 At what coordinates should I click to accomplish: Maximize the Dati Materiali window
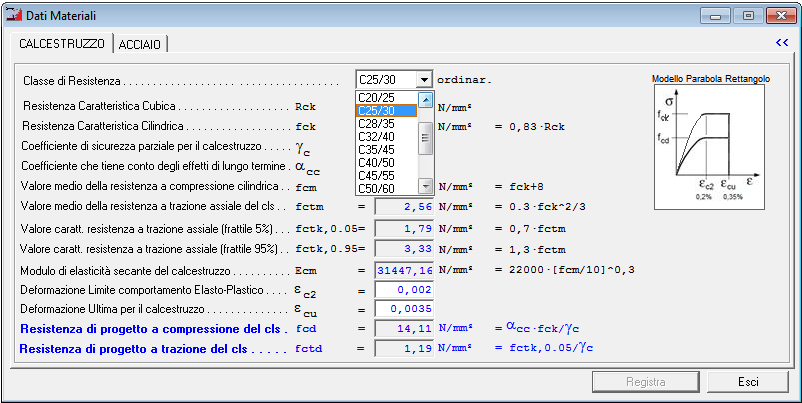pos(748,16)
